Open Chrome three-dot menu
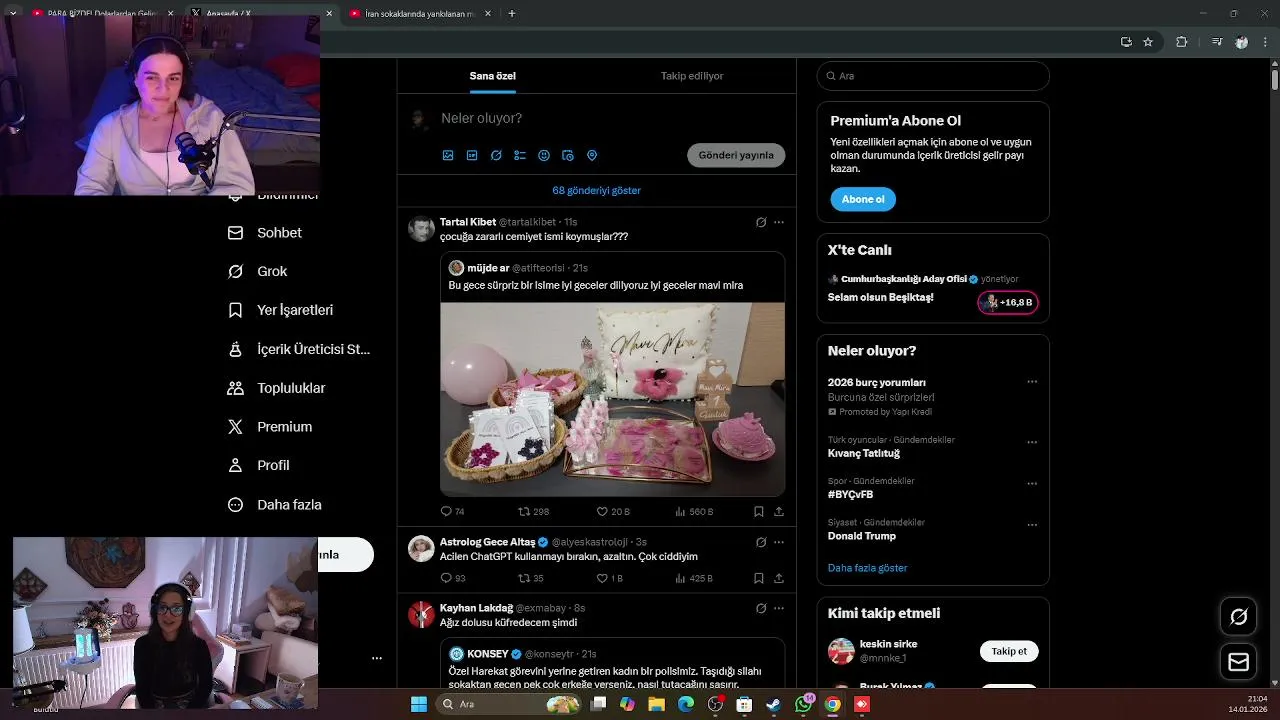The image size is (1280, 720). 1266,42
